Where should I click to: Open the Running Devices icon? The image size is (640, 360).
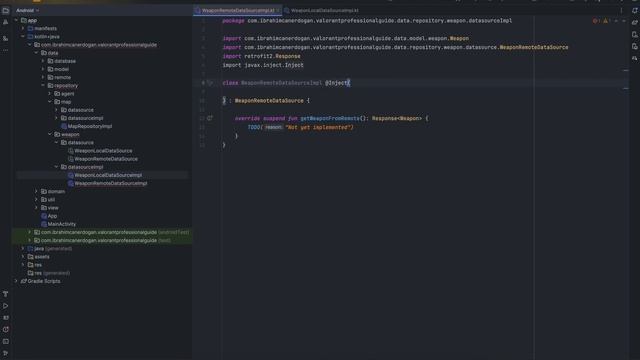635,47
